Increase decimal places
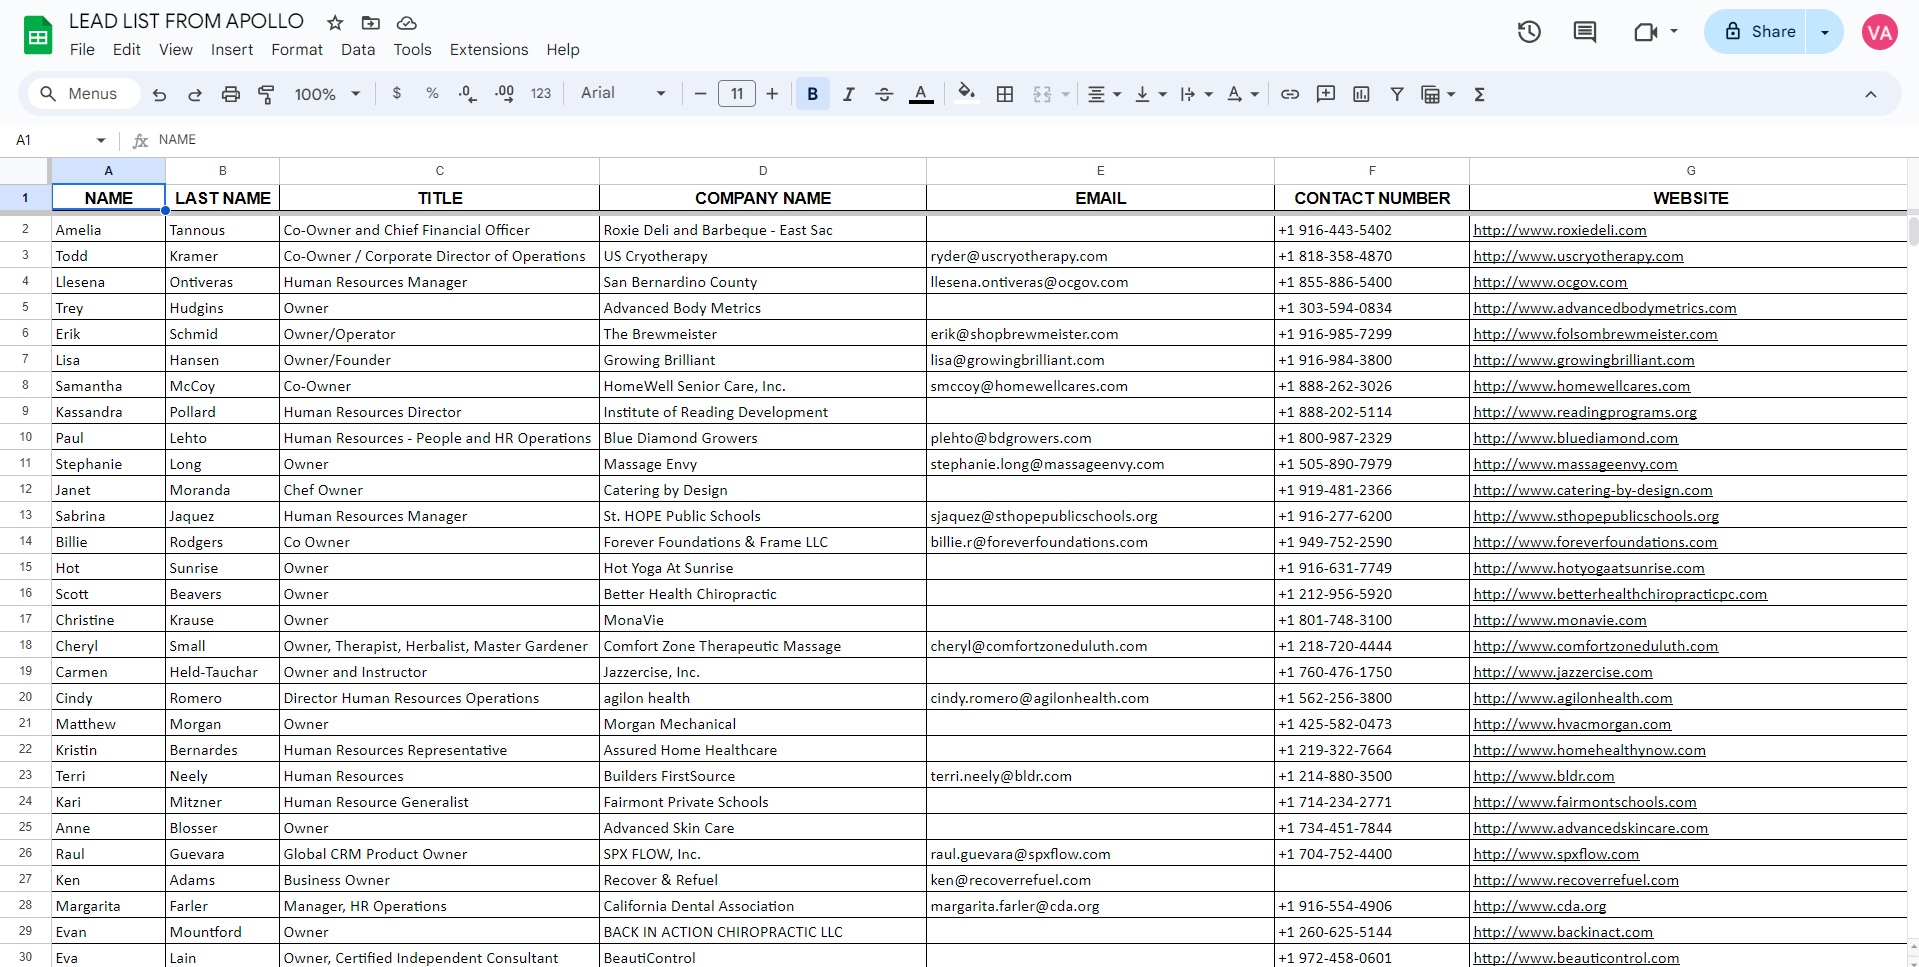Image resolution: width=1919 pixels, height=967 pixels. (504, 94)
